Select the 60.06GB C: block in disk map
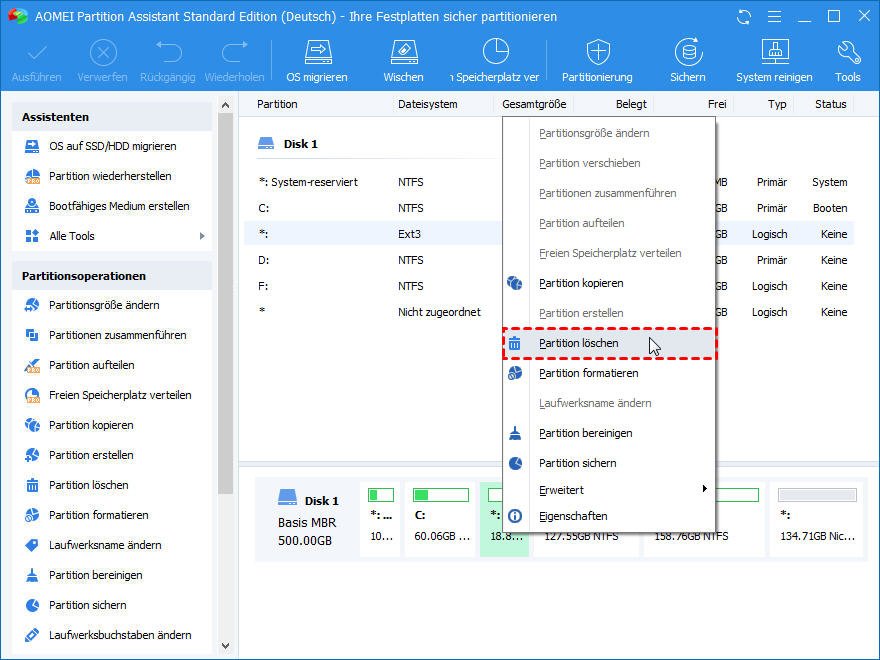Viewport: 880px width, 660px height. pos(441,519)
